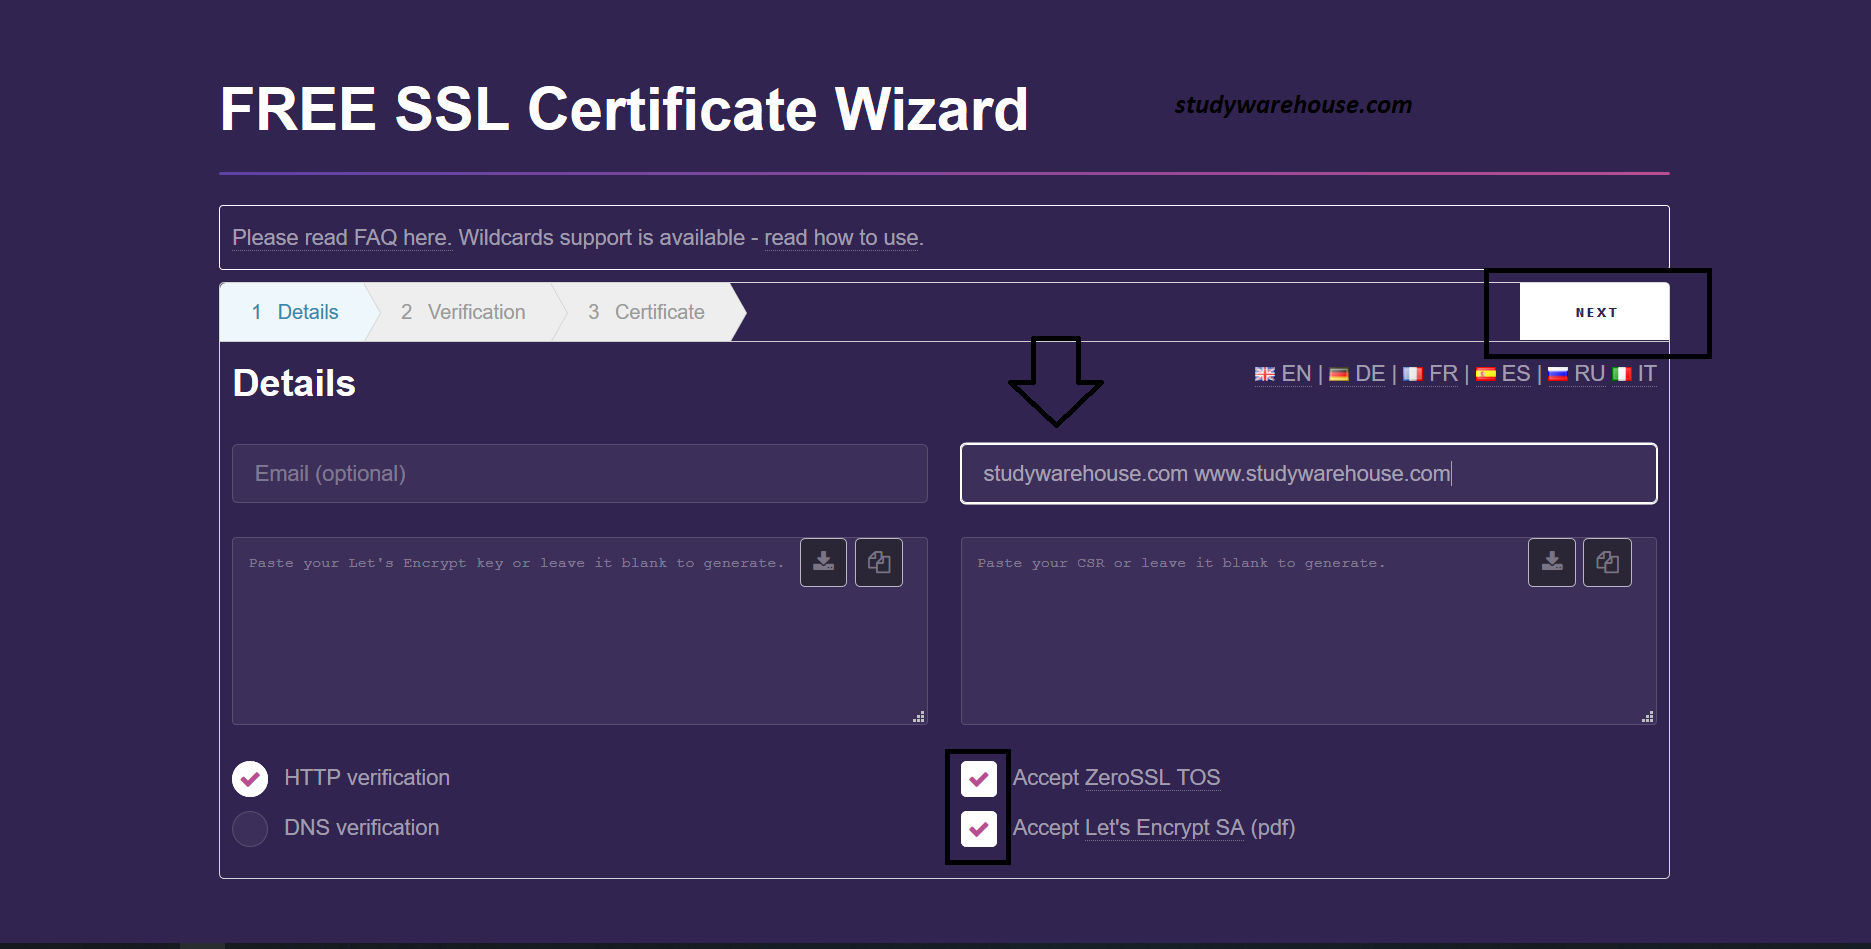Open the read how to use link

pos(841,238)
